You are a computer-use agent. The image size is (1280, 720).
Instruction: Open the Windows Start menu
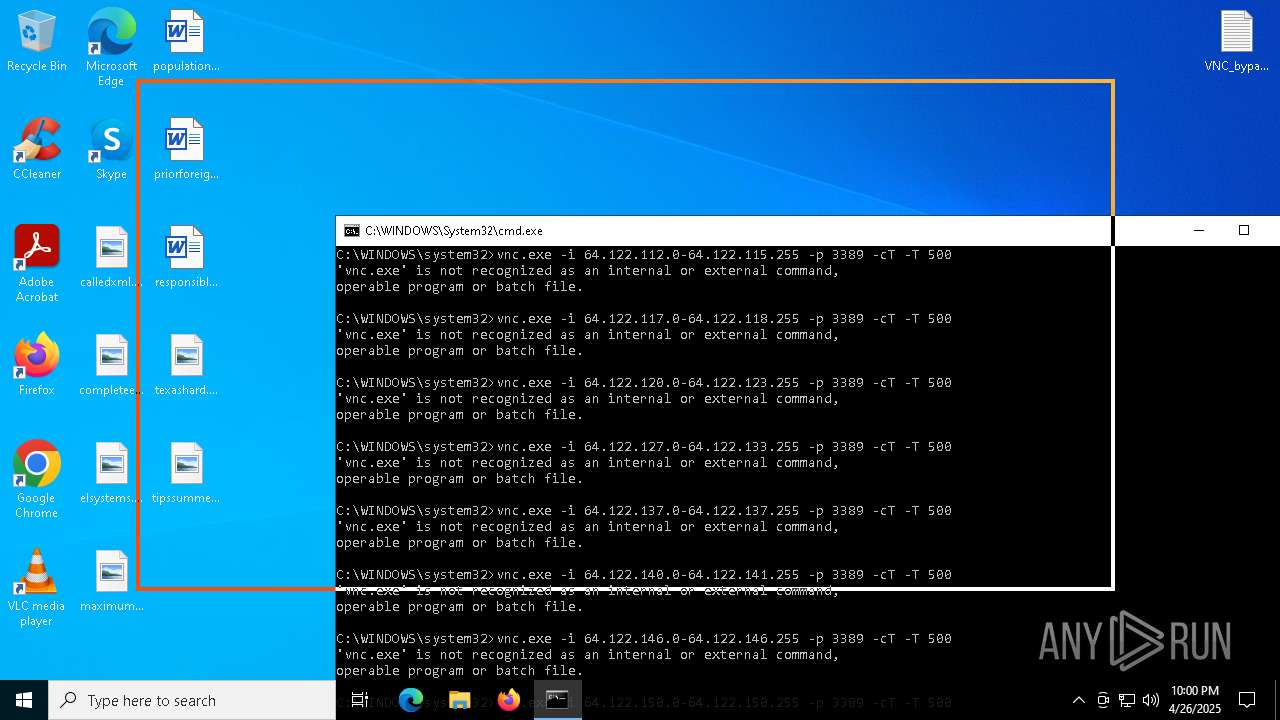coord(24,700)
